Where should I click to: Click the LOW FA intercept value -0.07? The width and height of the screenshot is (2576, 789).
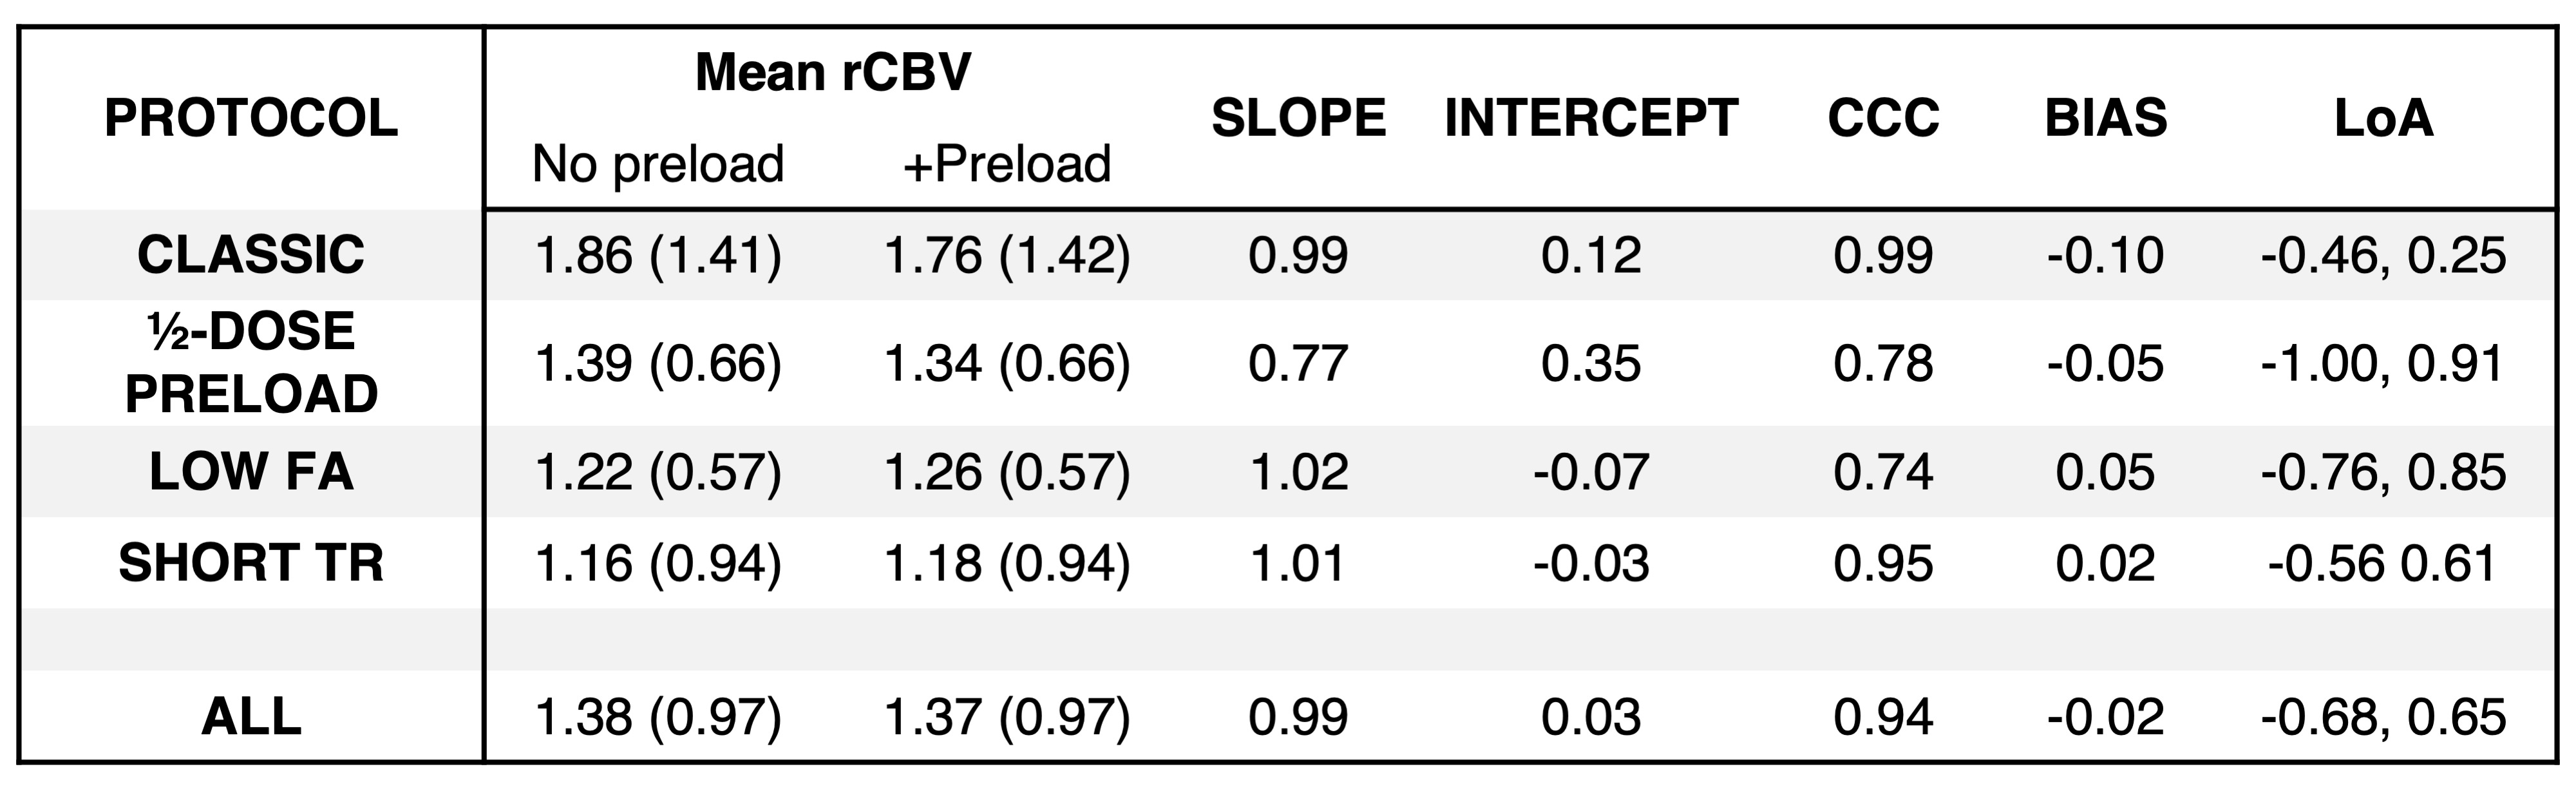(1591, 472)
